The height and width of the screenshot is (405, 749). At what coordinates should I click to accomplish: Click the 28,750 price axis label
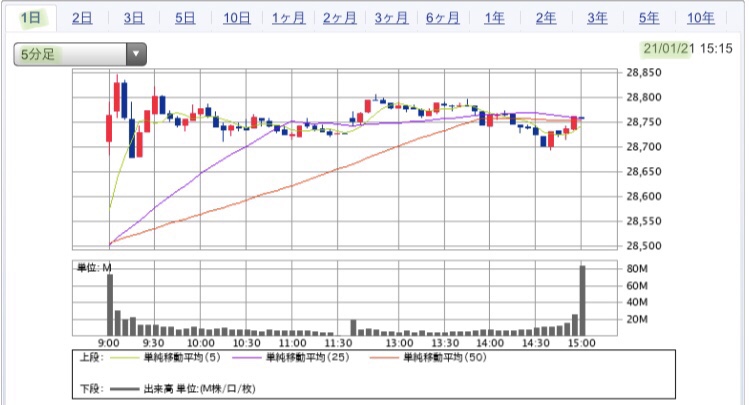pyautogui.click(x=644, y=122)
